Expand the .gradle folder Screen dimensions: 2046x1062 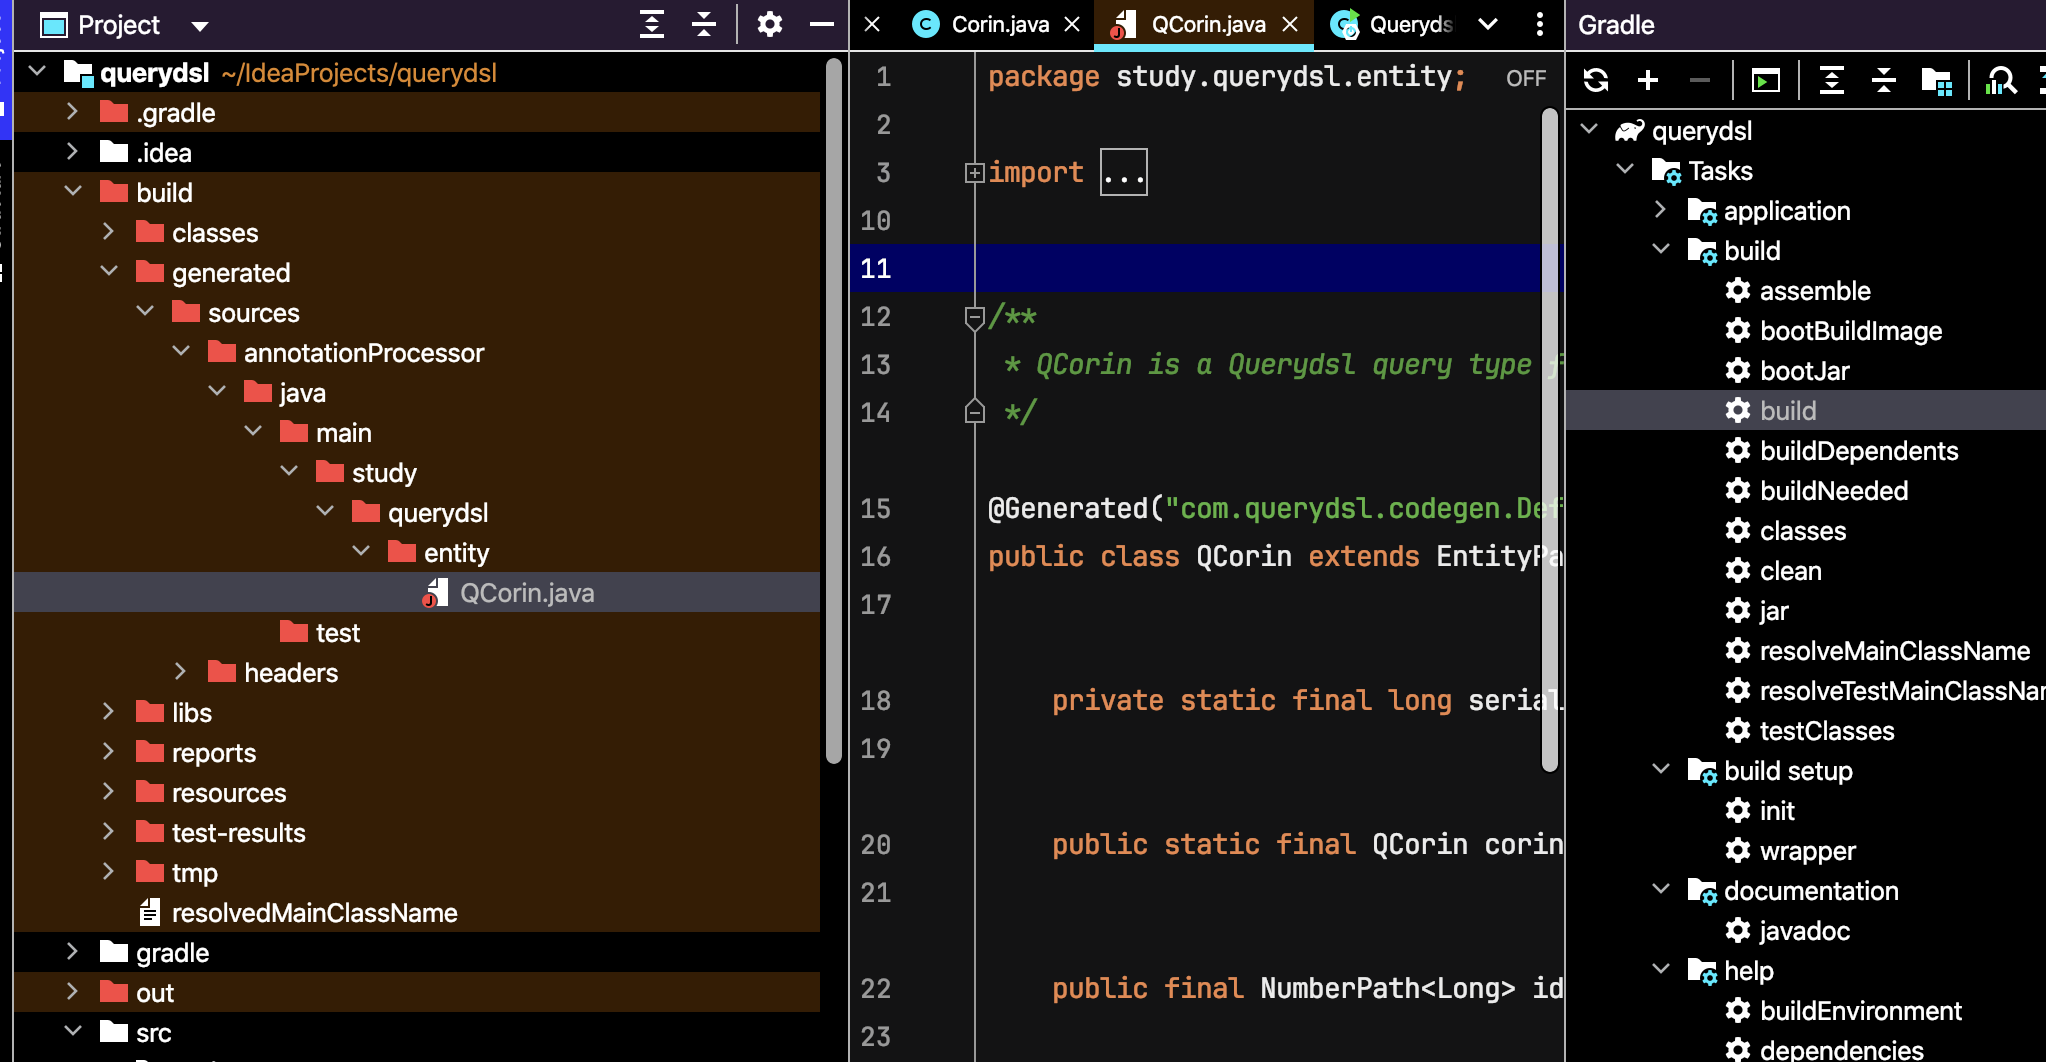72,112
